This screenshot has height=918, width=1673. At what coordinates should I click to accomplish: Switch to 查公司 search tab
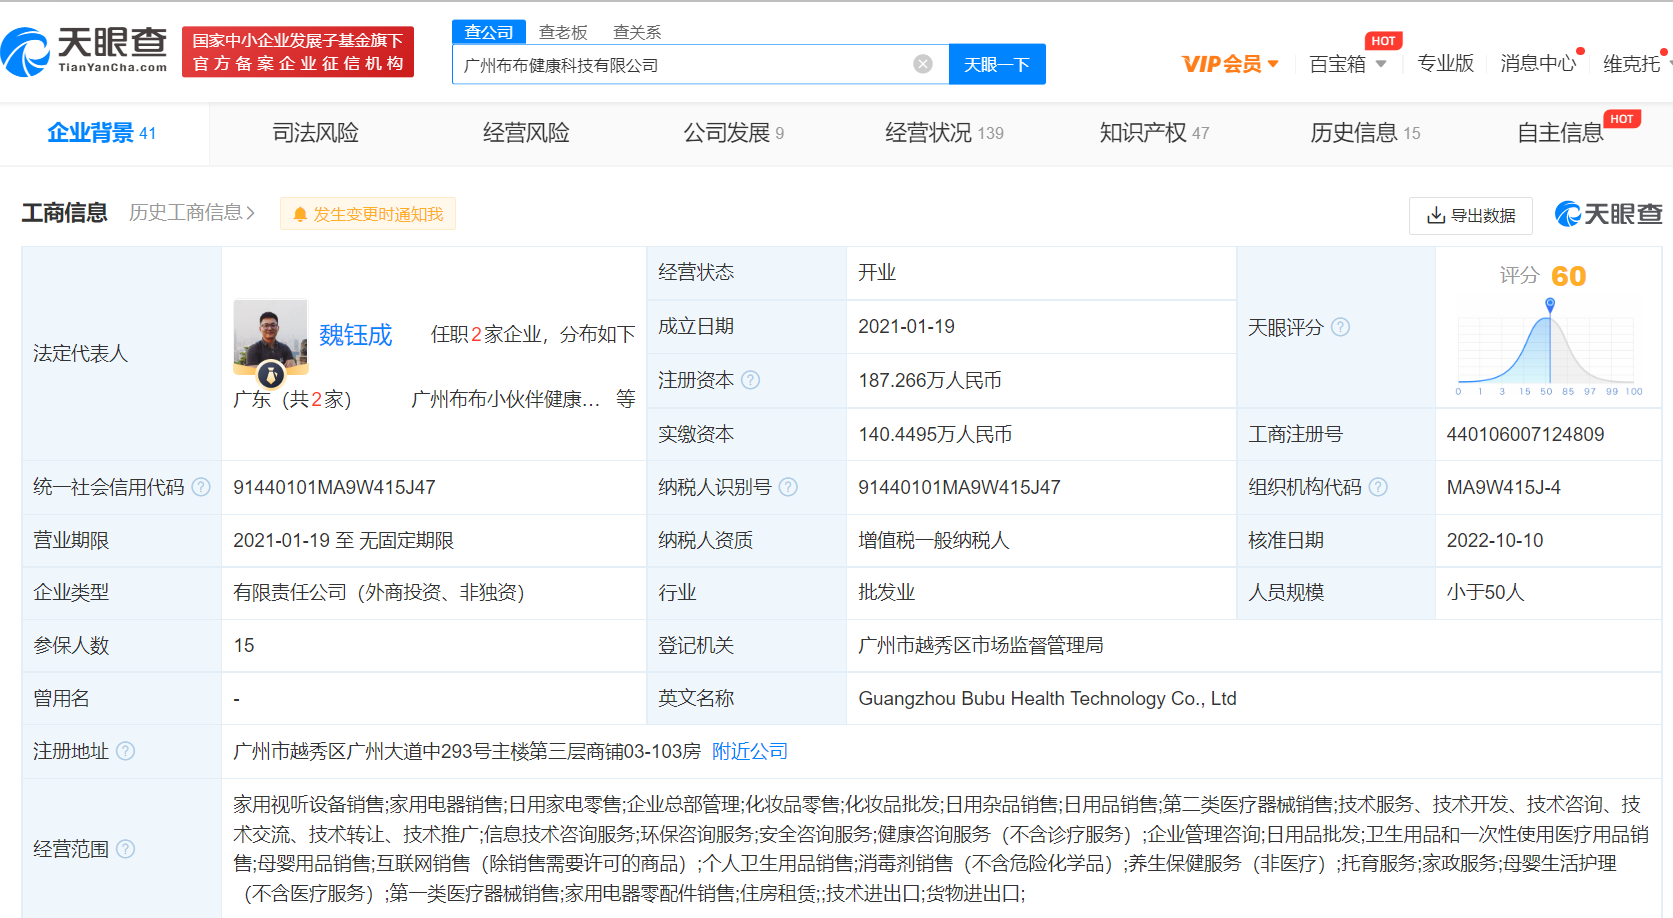click(489, 32)
